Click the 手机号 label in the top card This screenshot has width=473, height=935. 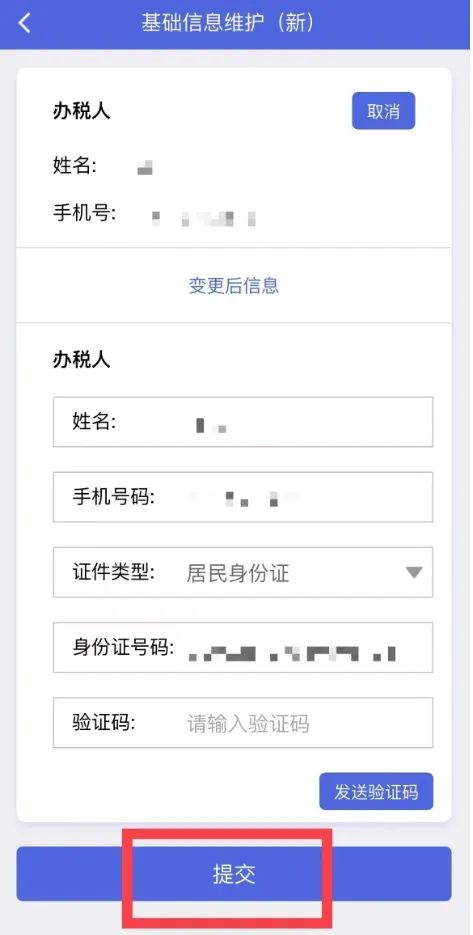(x=85, y=213)
